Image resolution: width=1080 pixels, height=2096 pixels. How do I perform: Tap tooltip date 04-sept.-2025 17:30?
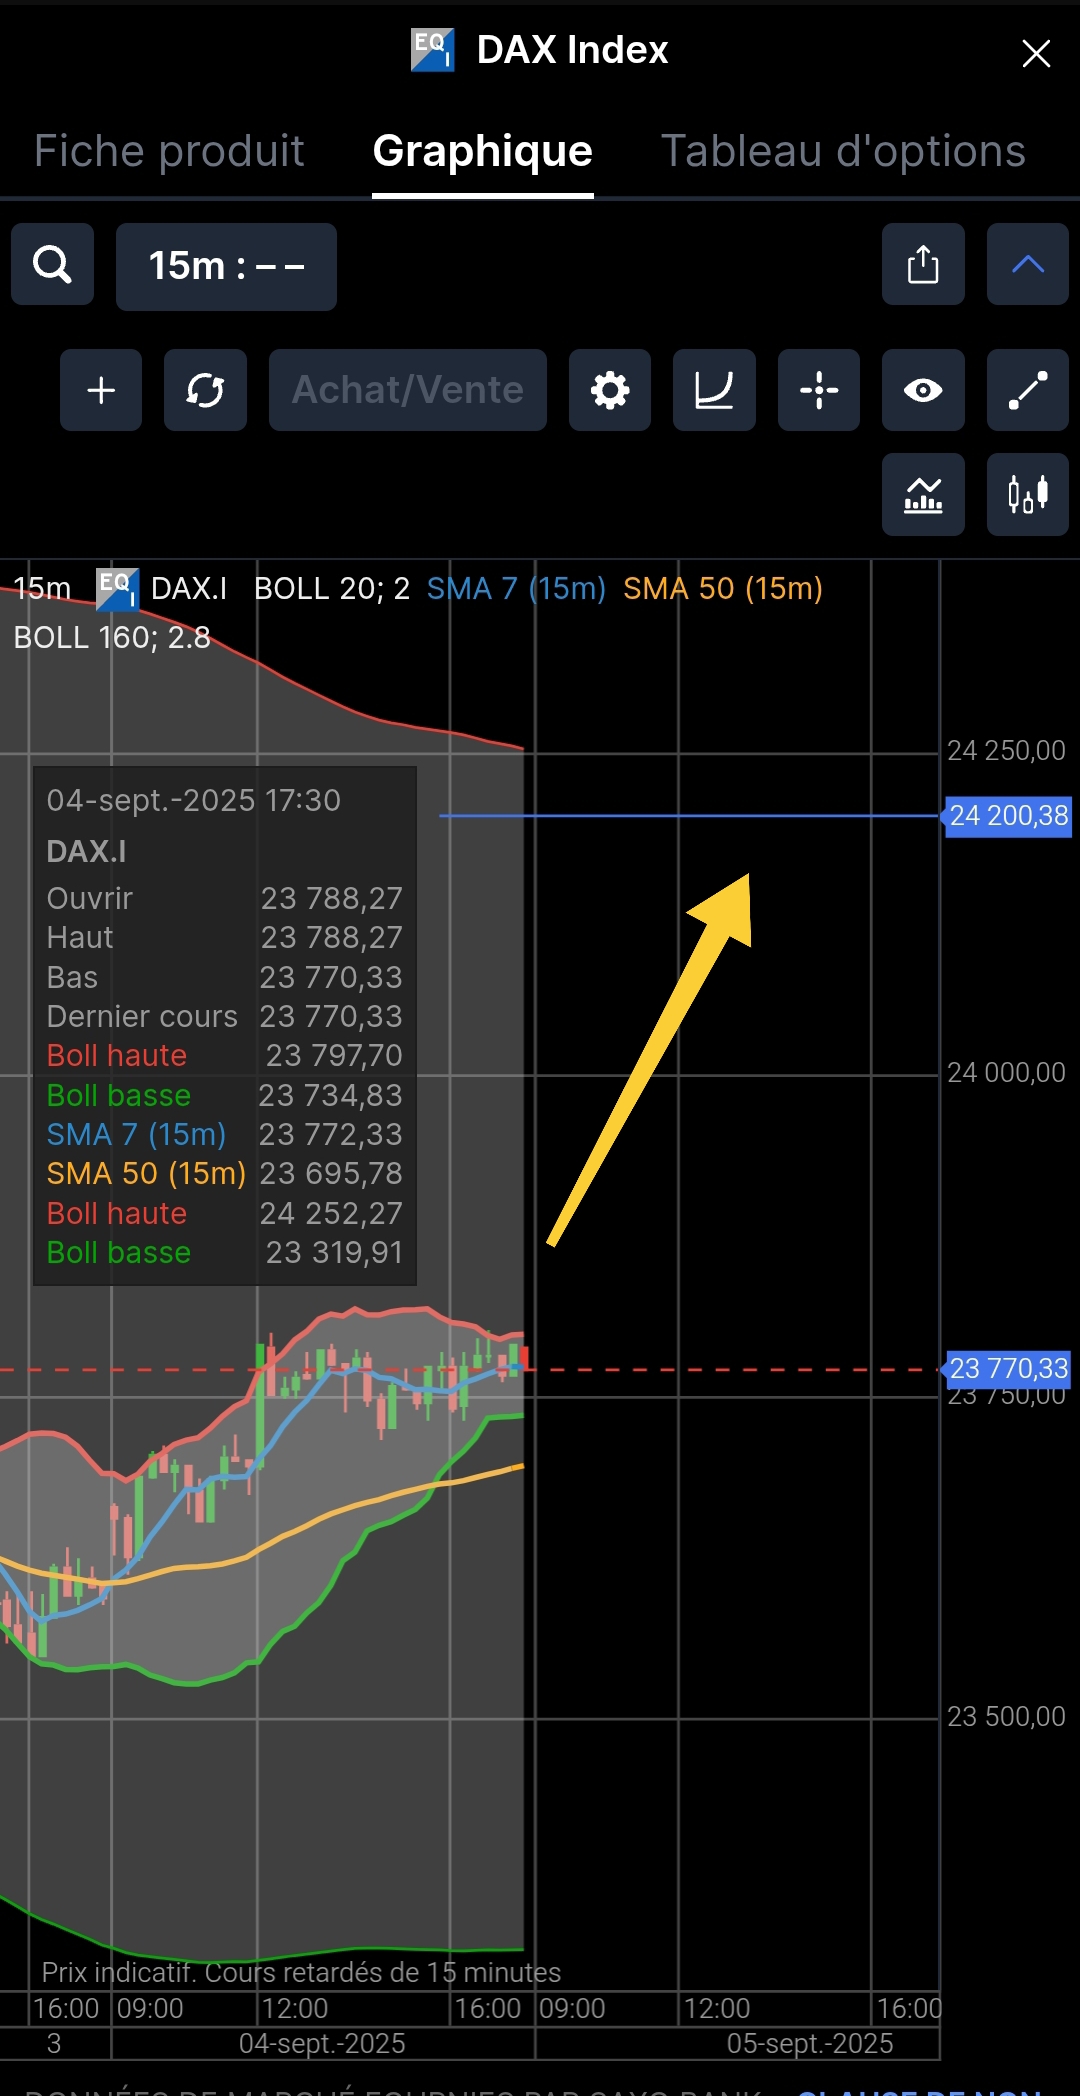pos(194,800)
